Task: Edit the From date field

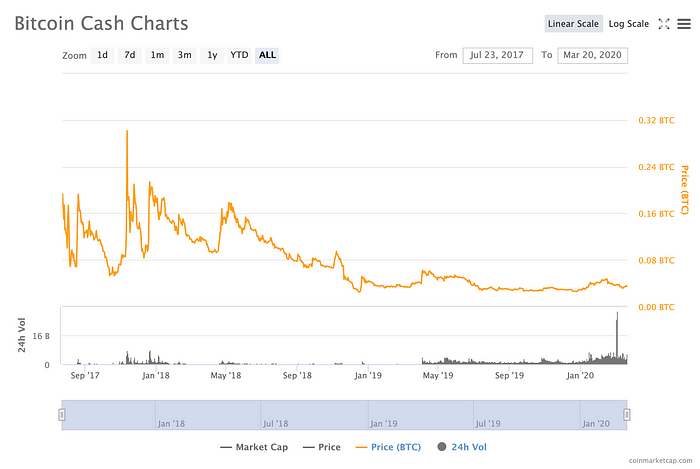Action: [497, 55]
